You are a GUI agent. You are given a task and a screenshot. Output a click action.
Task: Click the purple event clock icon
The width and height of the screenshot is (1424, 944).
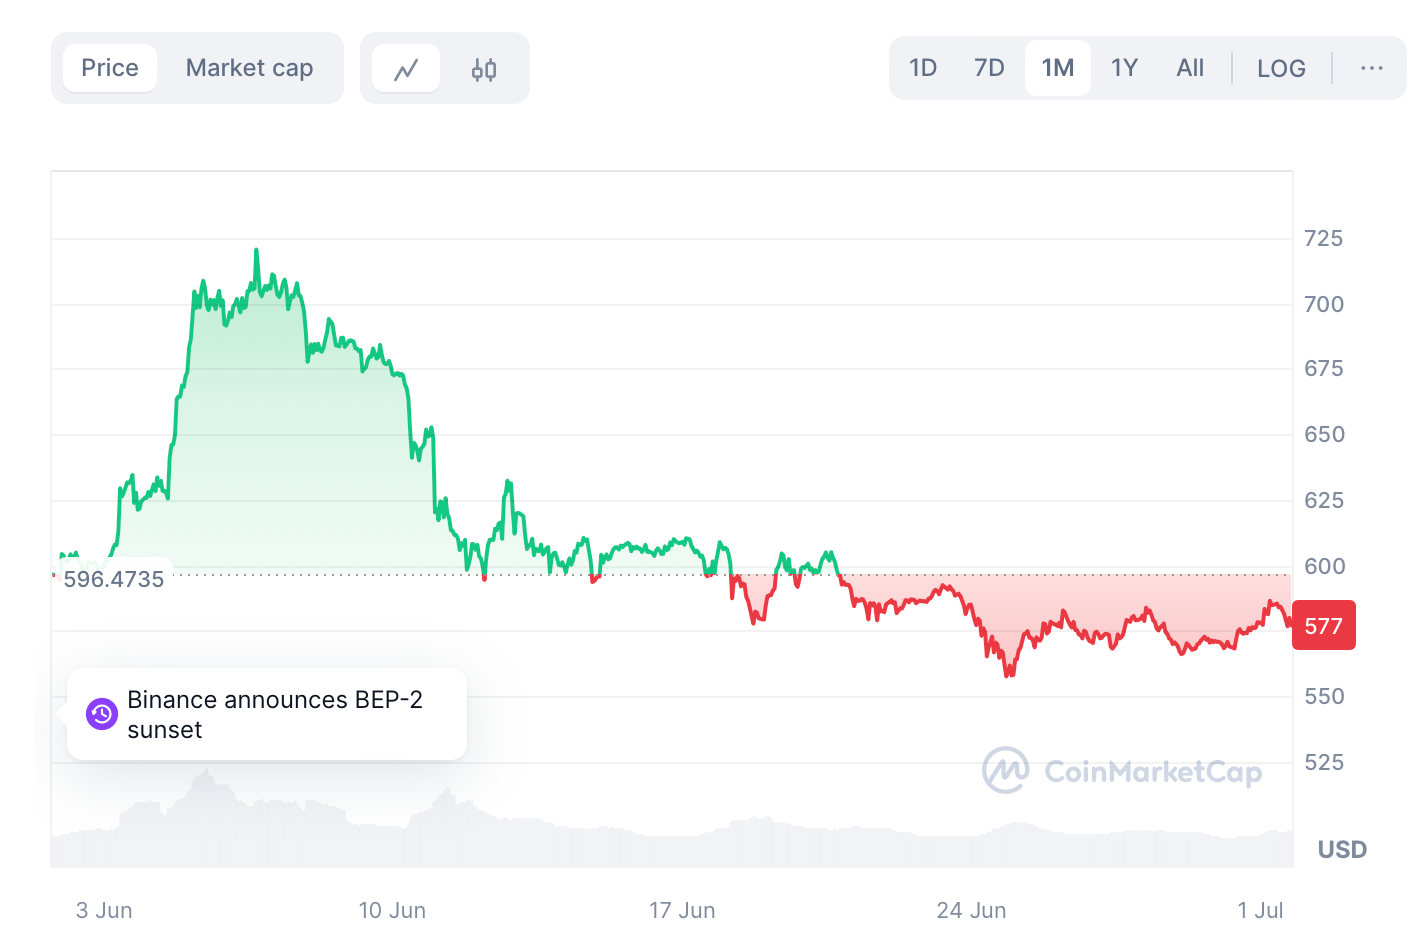click(x=101, y=714)
